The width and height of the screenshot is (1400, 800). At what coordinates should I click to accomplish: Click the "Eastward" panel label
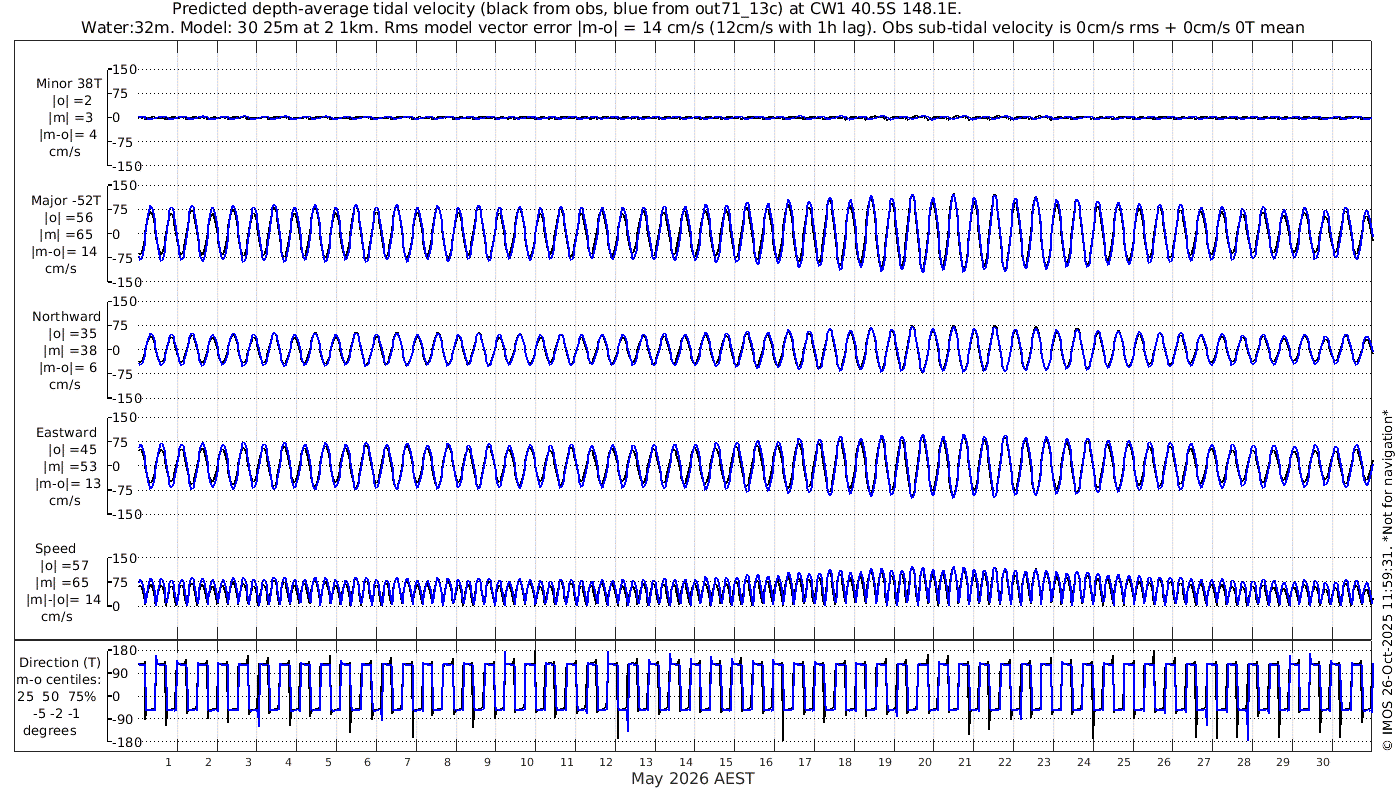click(66, 432)
